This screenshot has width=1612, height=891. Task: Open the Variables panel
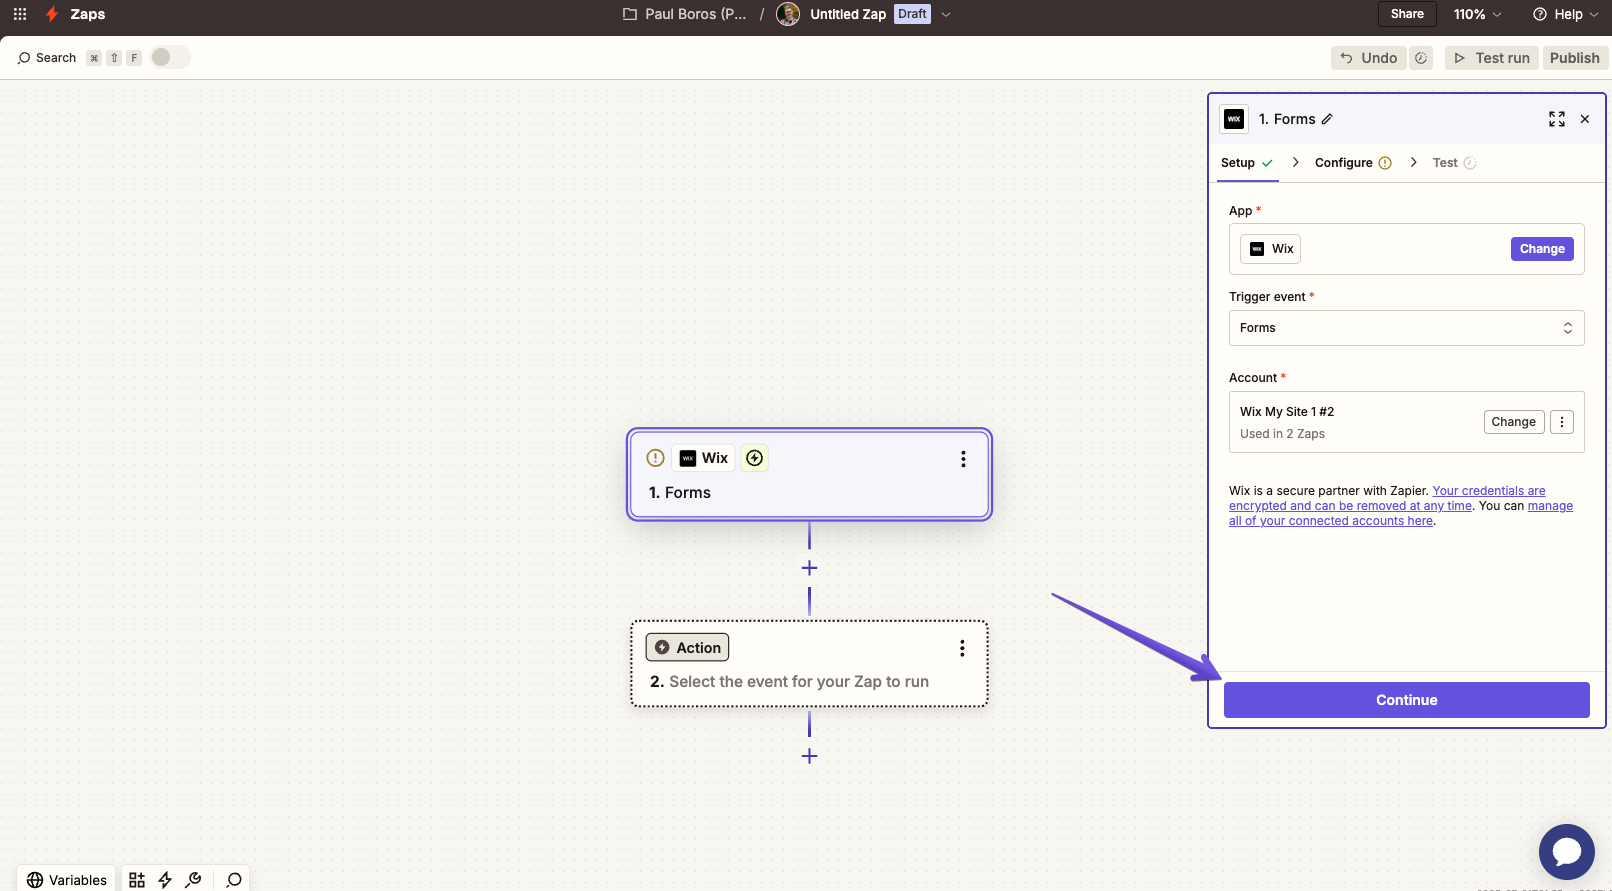pyautogui.click(x=66, y=879)
